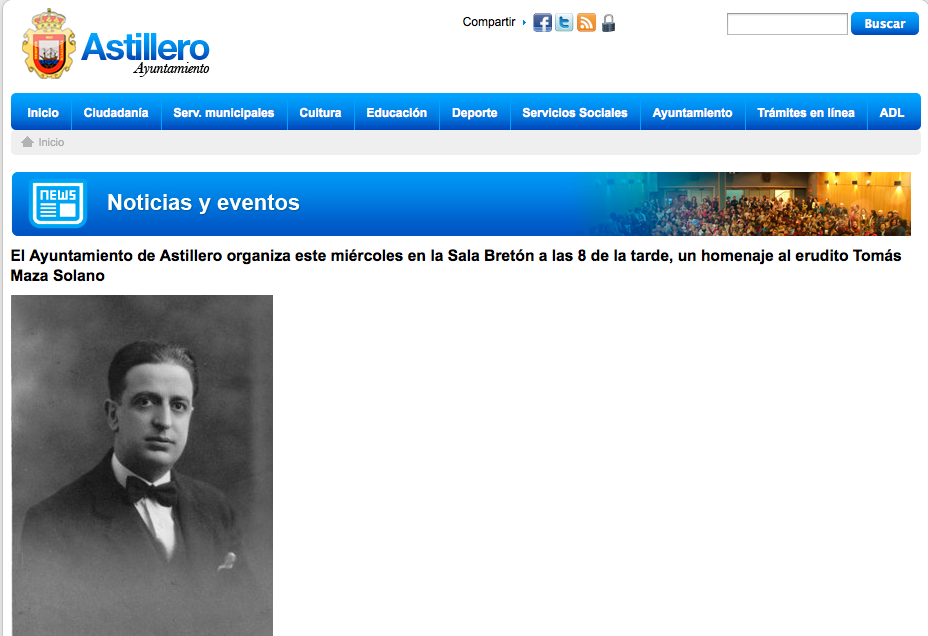Viewport: 928px width, 636px height.
Task: Open the Educación menu item
Action: (x=397, y=112)
